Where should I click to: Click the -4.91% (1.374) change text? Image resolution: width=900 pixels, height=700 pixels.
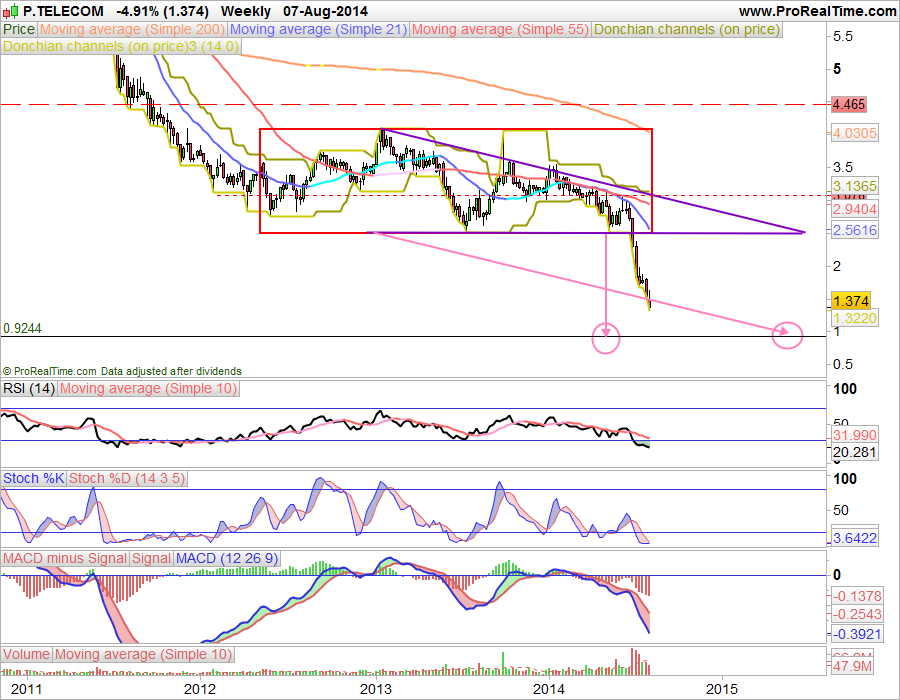tap(162, 11)
